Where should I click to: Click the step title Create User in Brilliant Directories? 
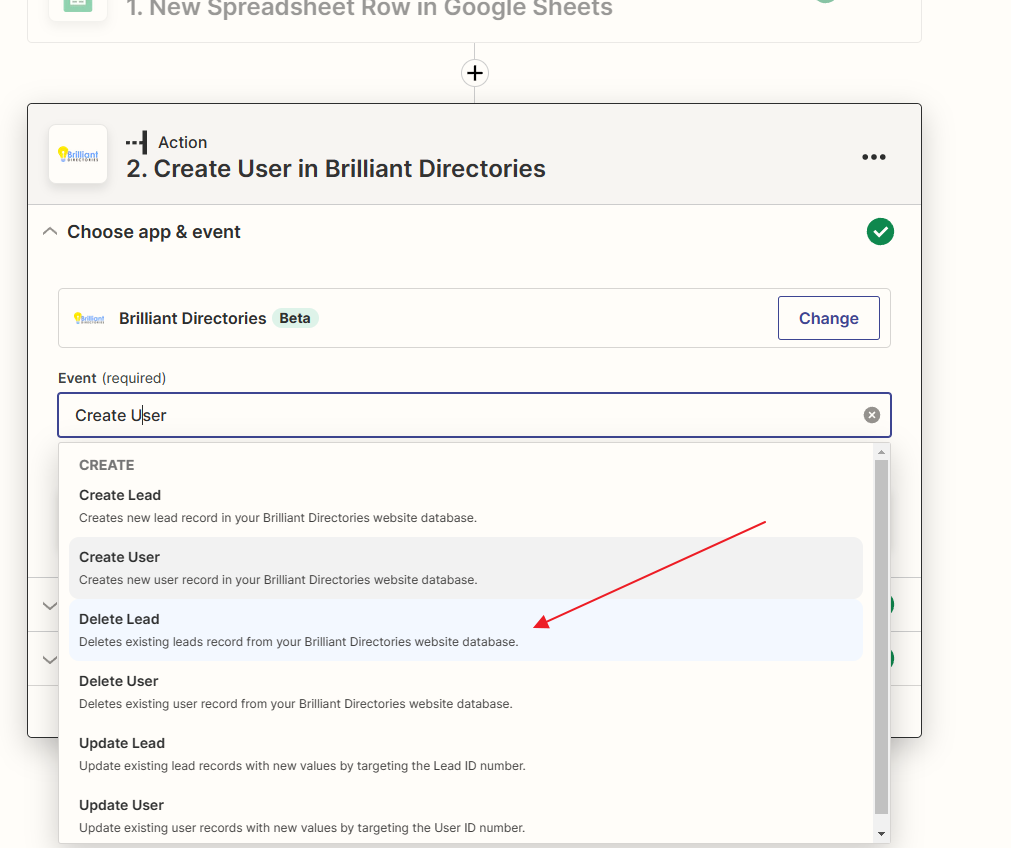coord(336,169)
